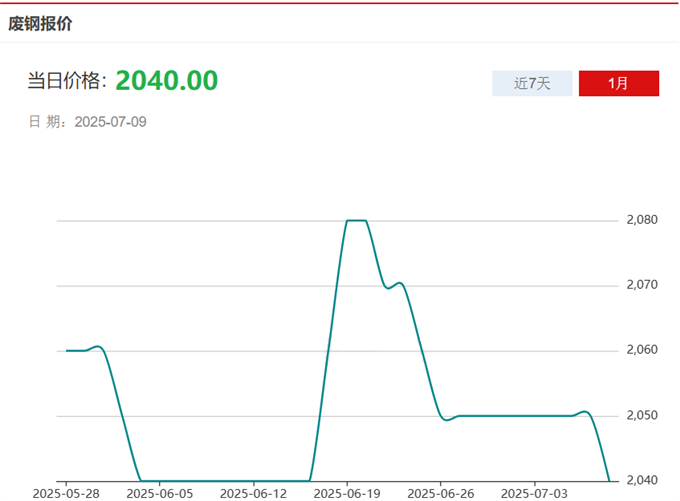The width and height of the screenshot is (680, 501).
Task: Click the date text 2025-07-09
Action: 111,122
